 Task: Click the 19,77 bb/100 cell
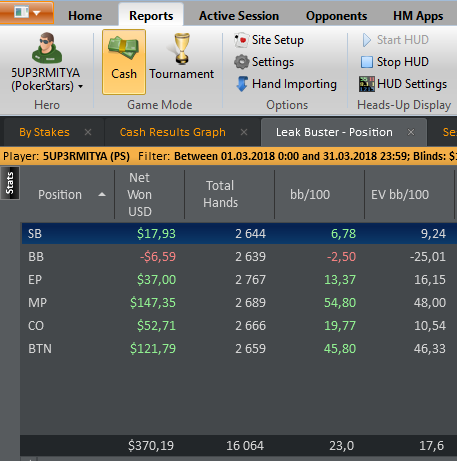(x=340, y=326)
